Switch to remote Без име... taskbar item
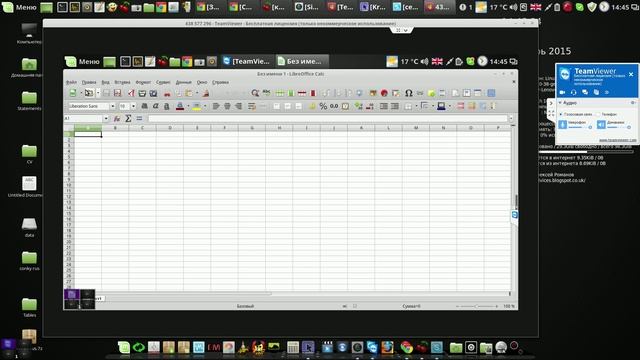Screen dimensions: 640x360 [302, 61]
